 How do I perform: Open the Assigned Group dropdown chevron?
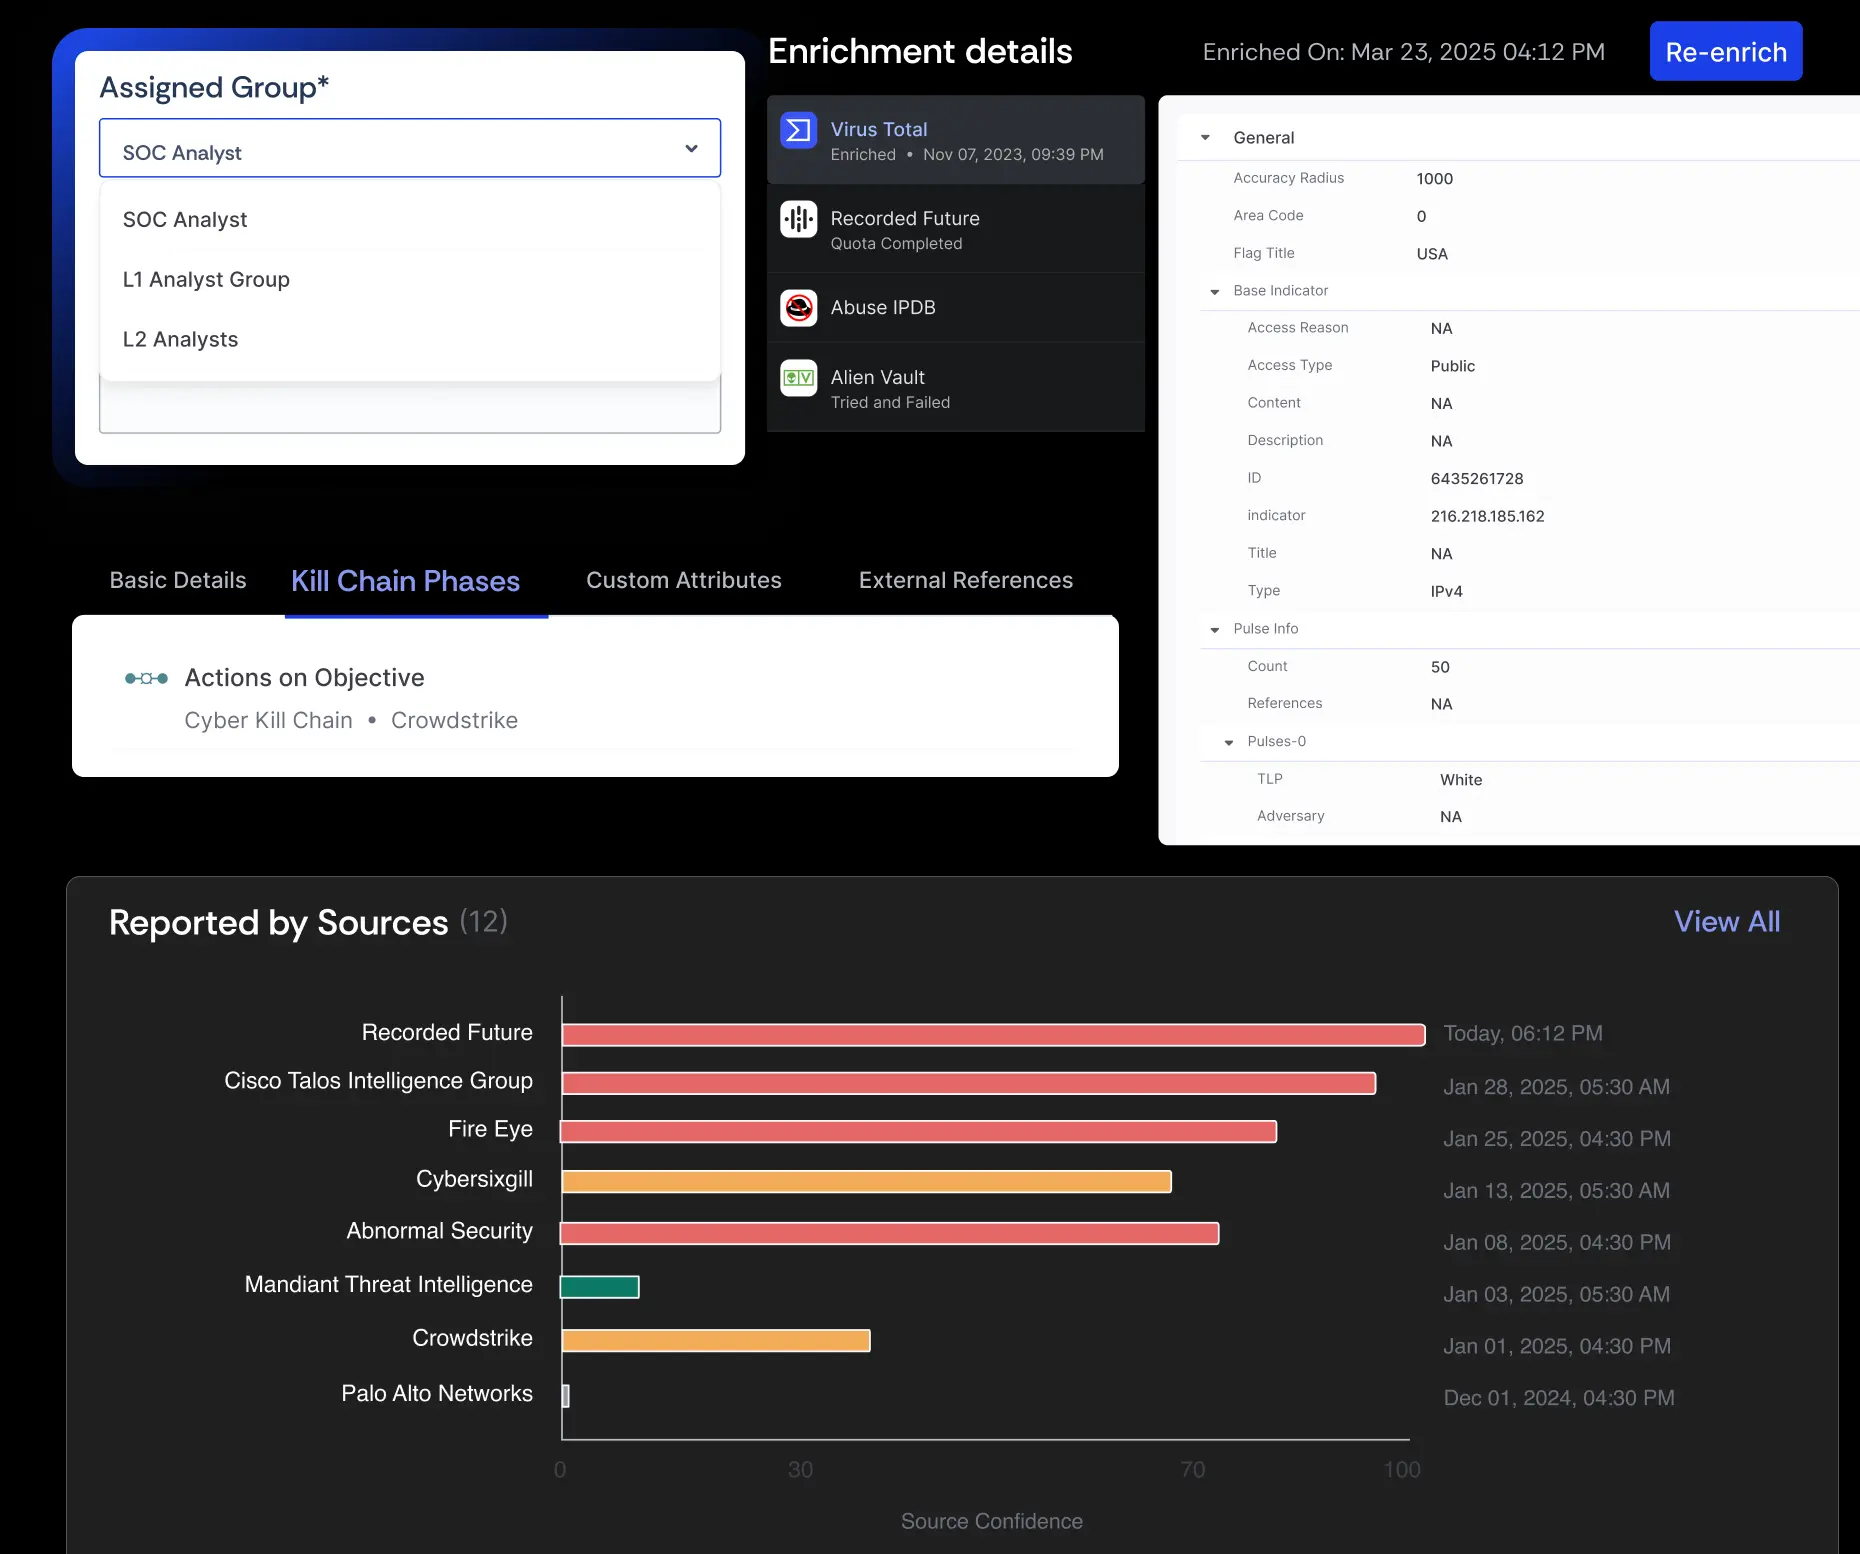click(x=690, y=148)
